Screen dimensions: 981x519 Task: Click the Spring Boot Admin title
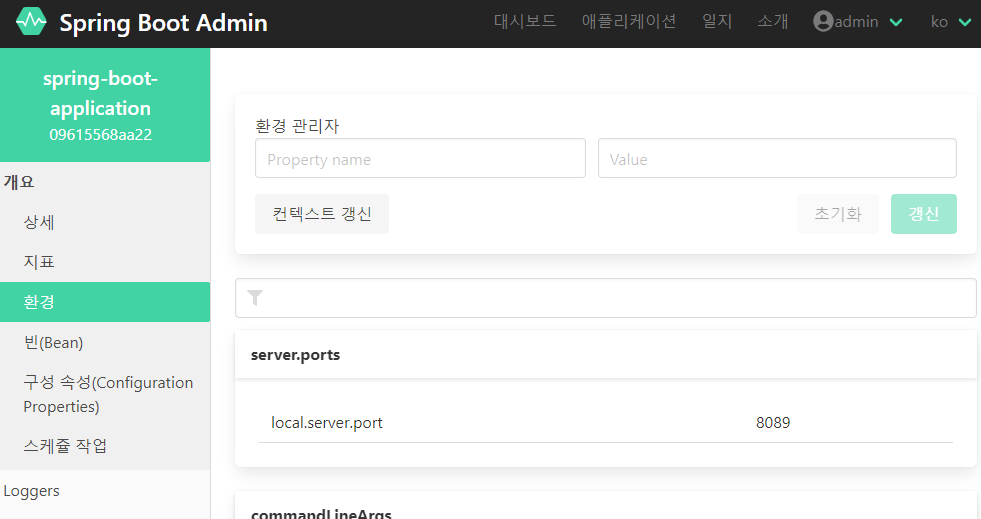click(x=163, y=23)
